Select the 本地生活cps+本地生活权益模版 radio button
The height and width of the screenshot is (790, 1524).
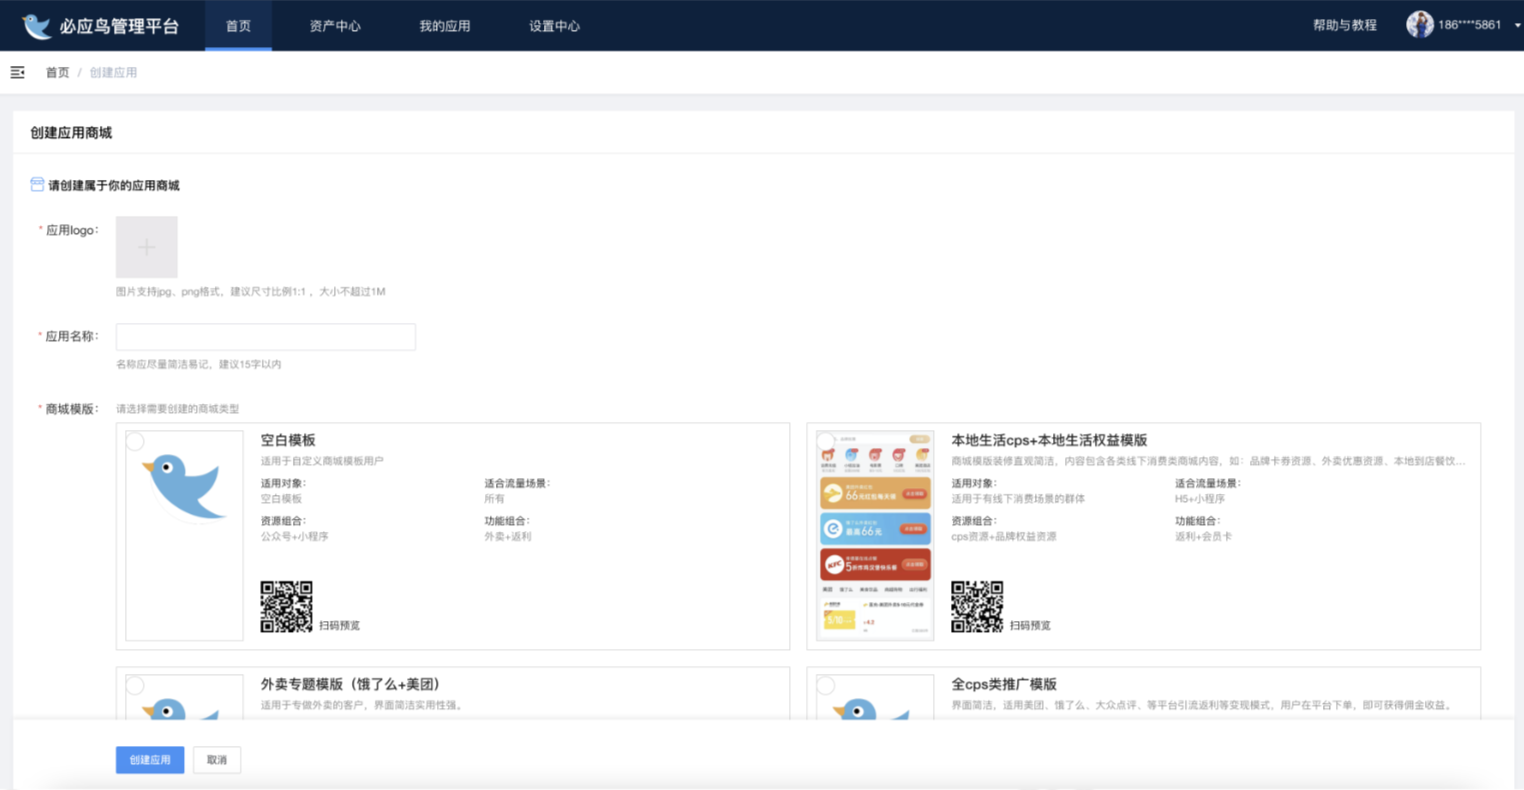825,441
